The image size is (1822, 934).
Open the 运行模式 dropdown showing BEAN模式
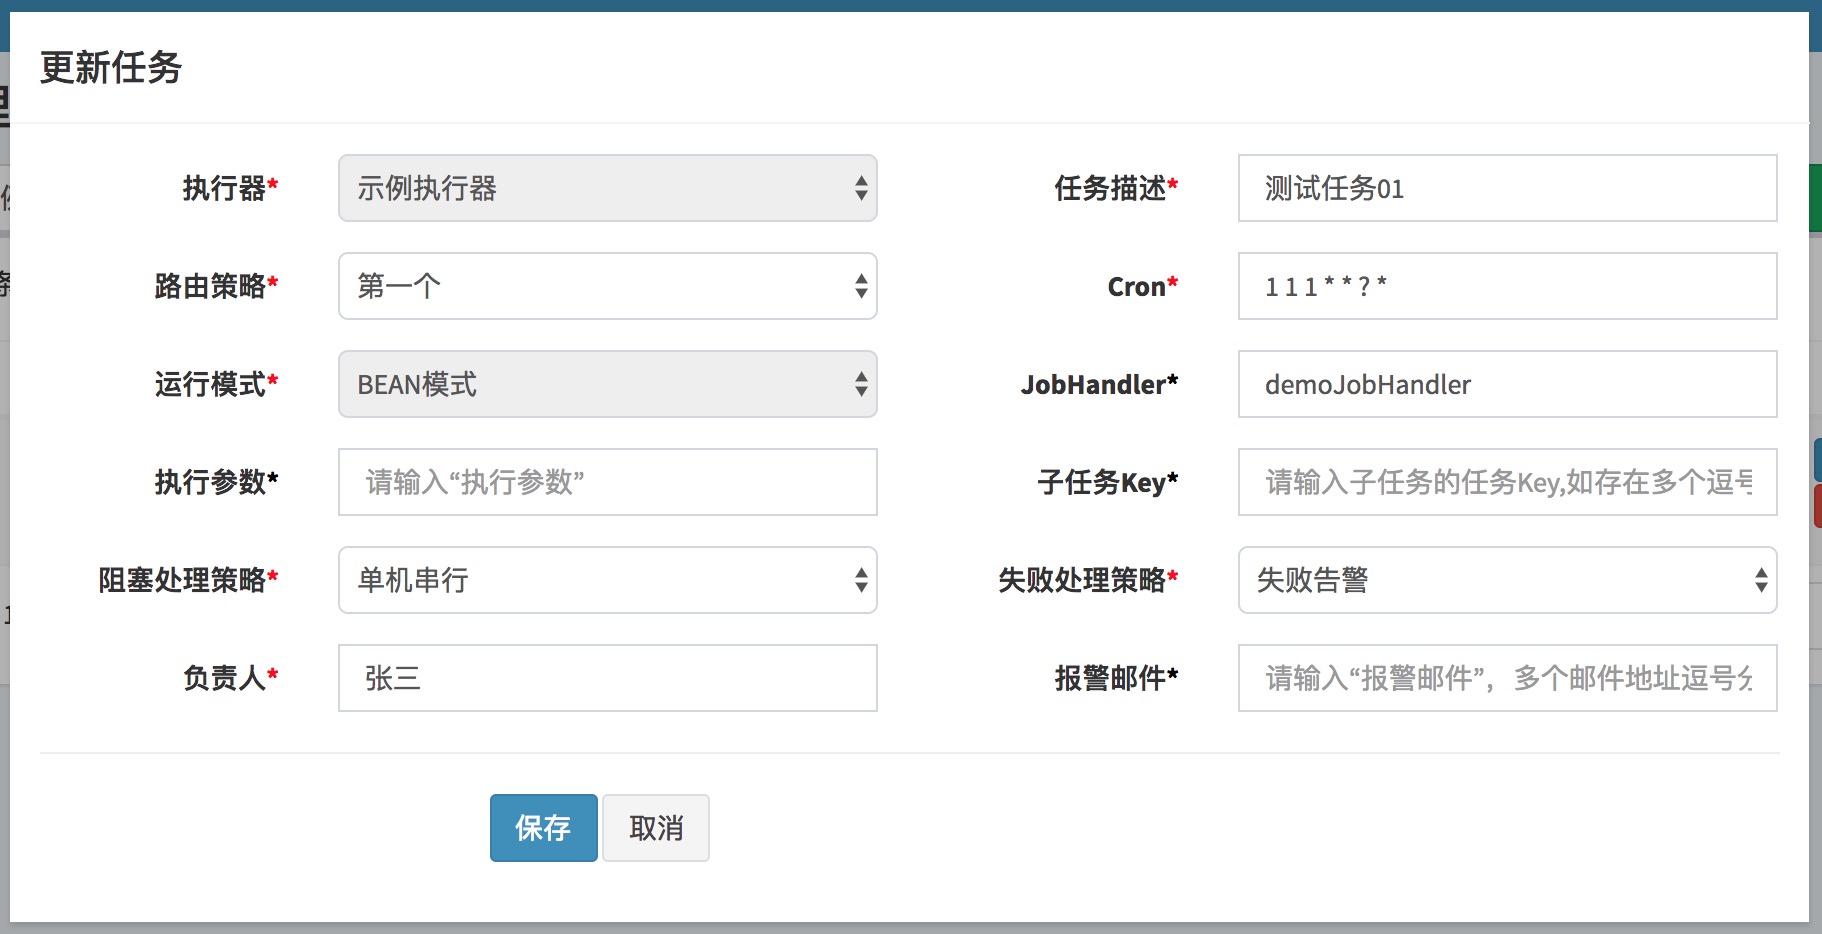click(607, 384)
